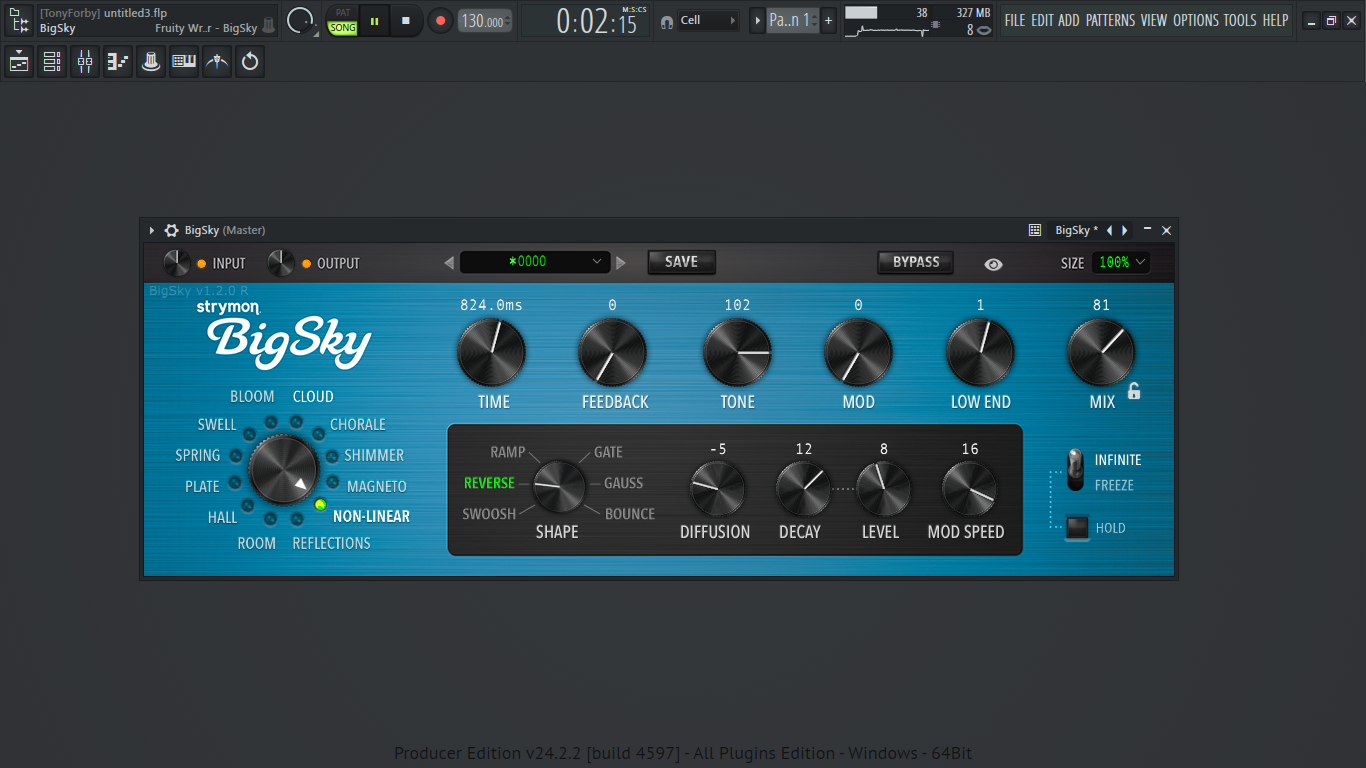
Task: Toggle the eye visibility icon in BigSky
Action: tap(993, 264)
